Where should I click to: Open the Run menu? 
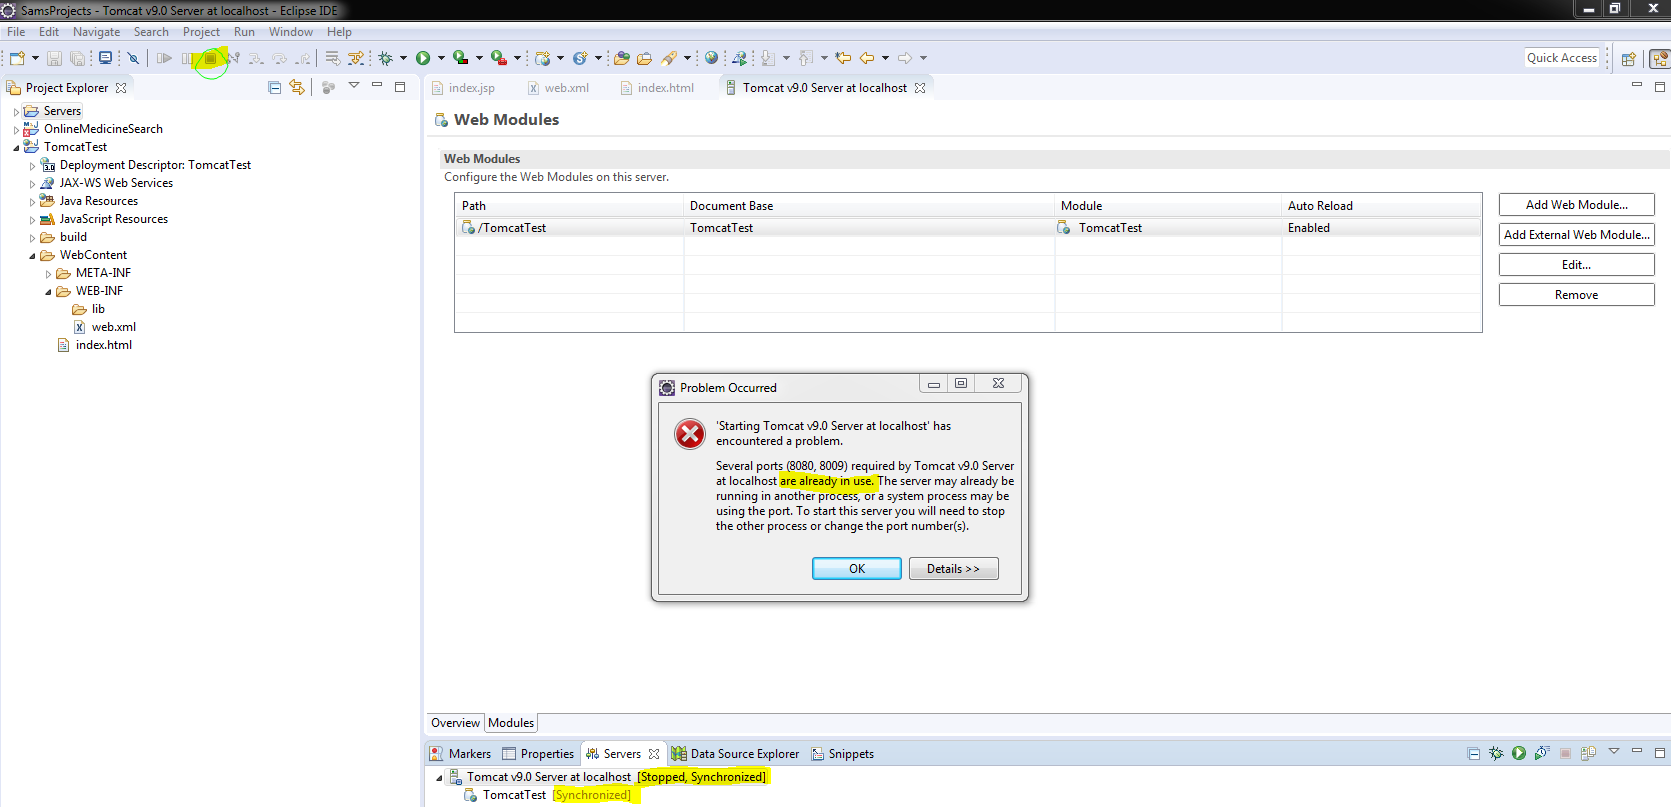(x=244, y=32)
